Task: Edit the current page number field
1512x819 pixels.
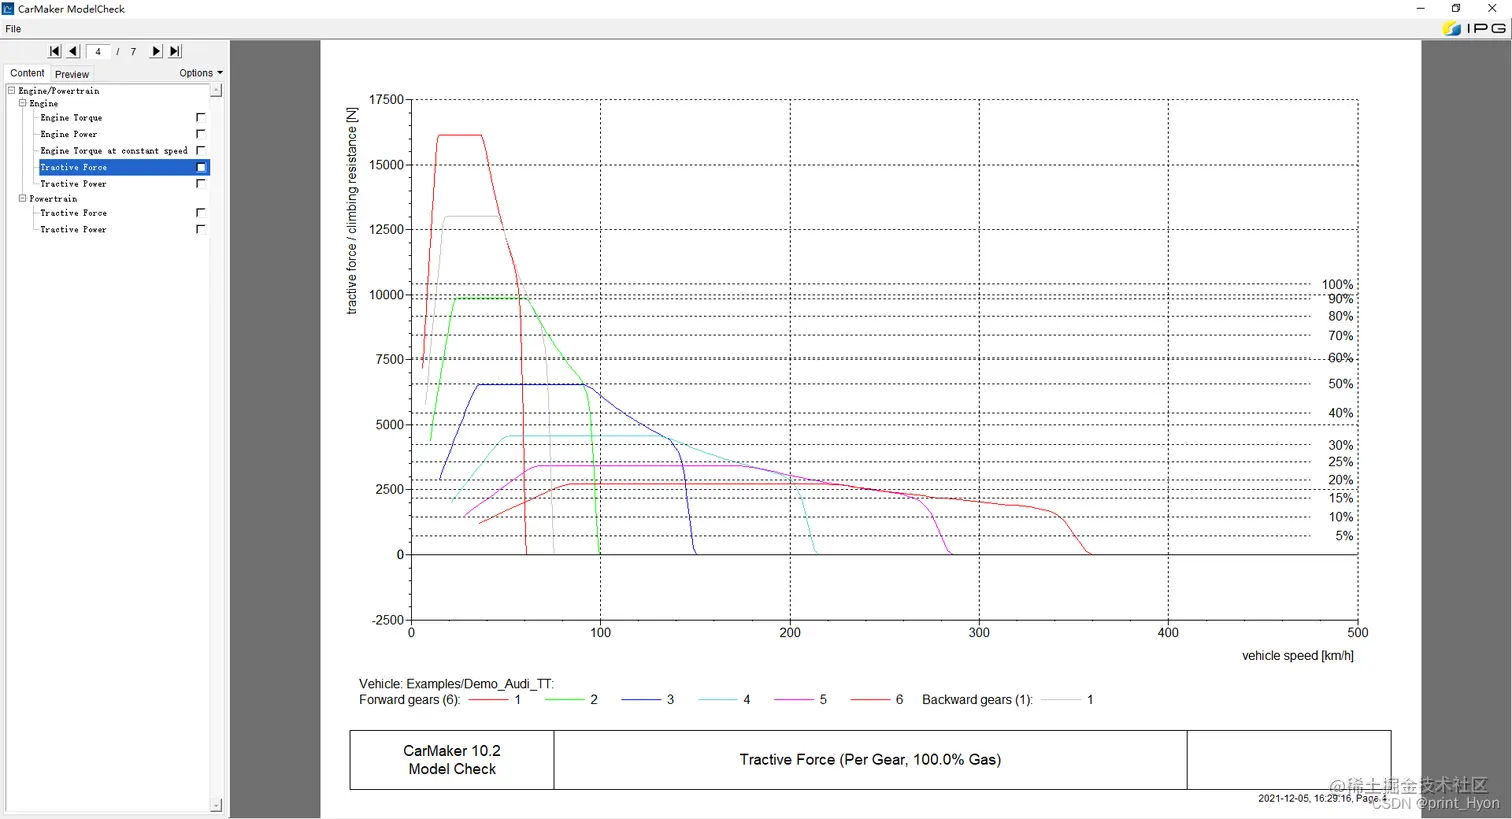Action: 98,51
